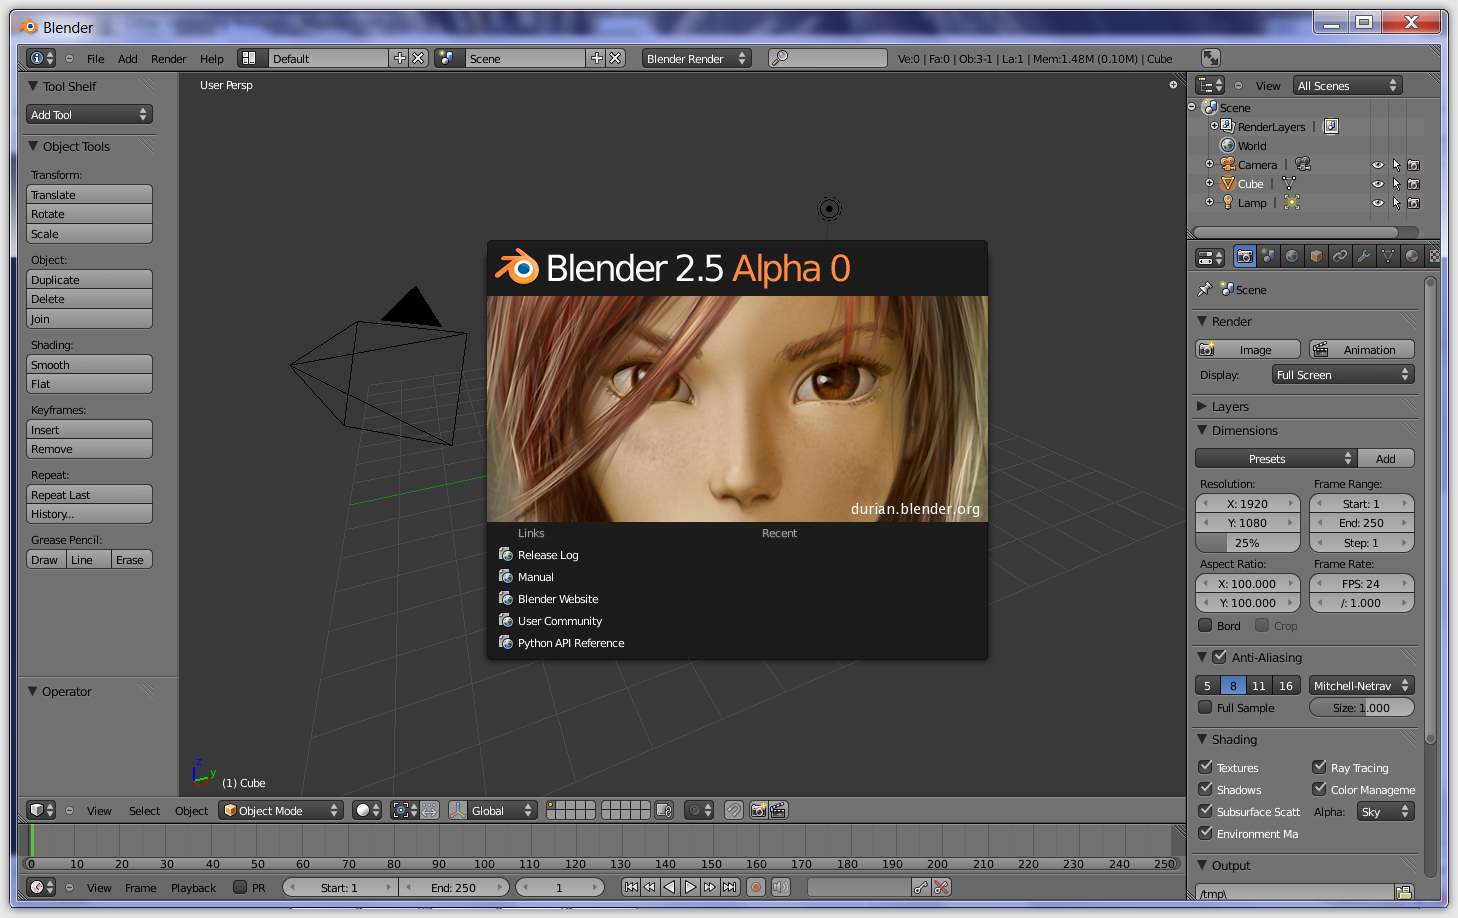The width and height of the screenshot is (1458, 918).
Task: Expand the Camera entry in the Outliner
Action: pos(1209,163)
